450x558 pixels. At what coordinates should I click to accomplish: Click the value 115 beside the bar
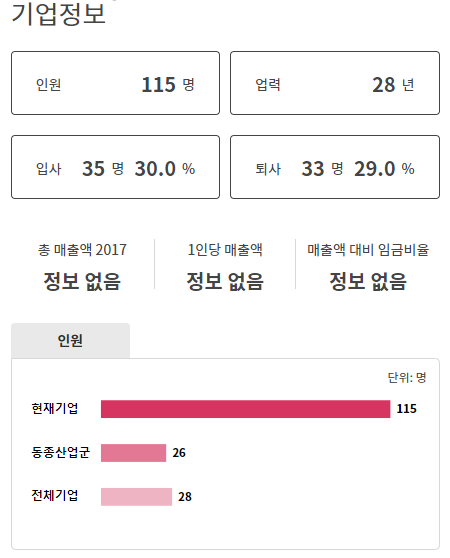pyautogui.click(x=406, y=409)
